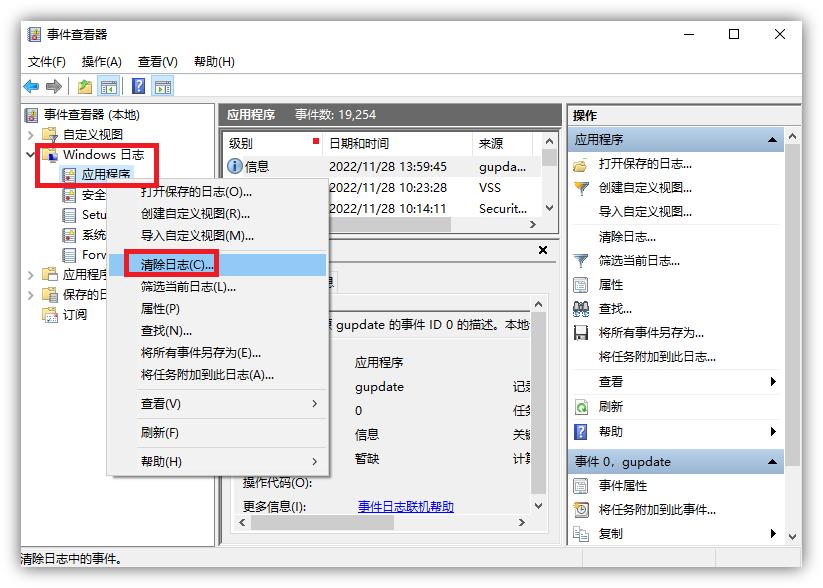
Task: Toggle the action pane toolbar icon
Action: point(163,86)
